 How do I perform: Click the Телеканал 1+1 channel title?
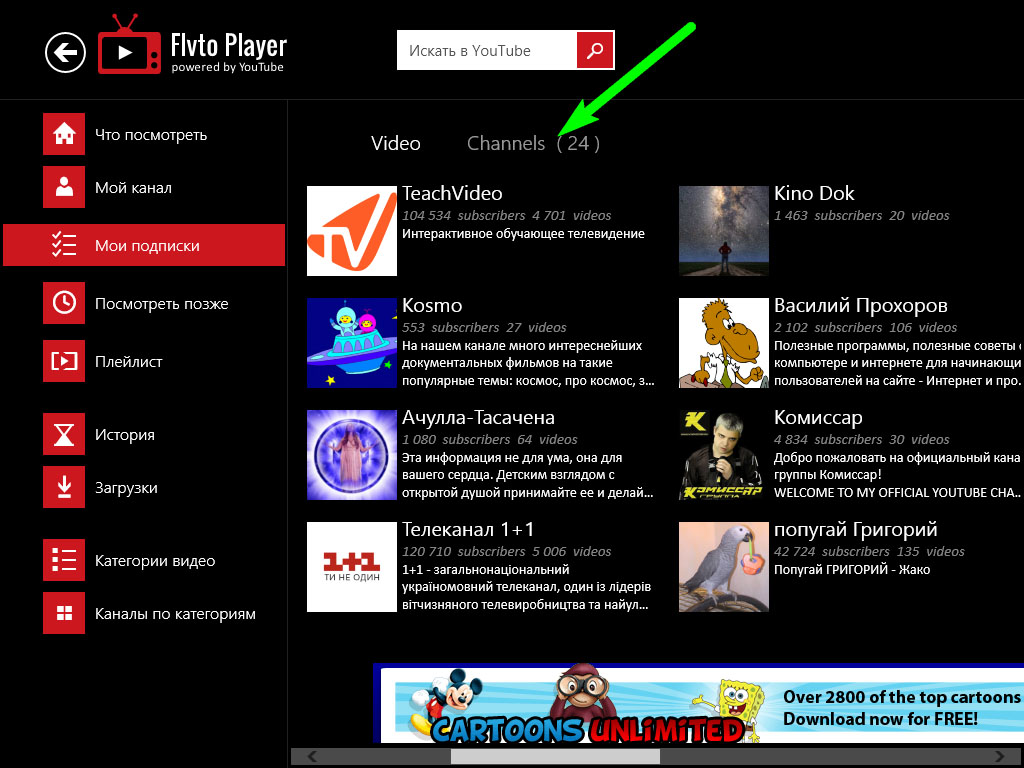coord(468,530)
